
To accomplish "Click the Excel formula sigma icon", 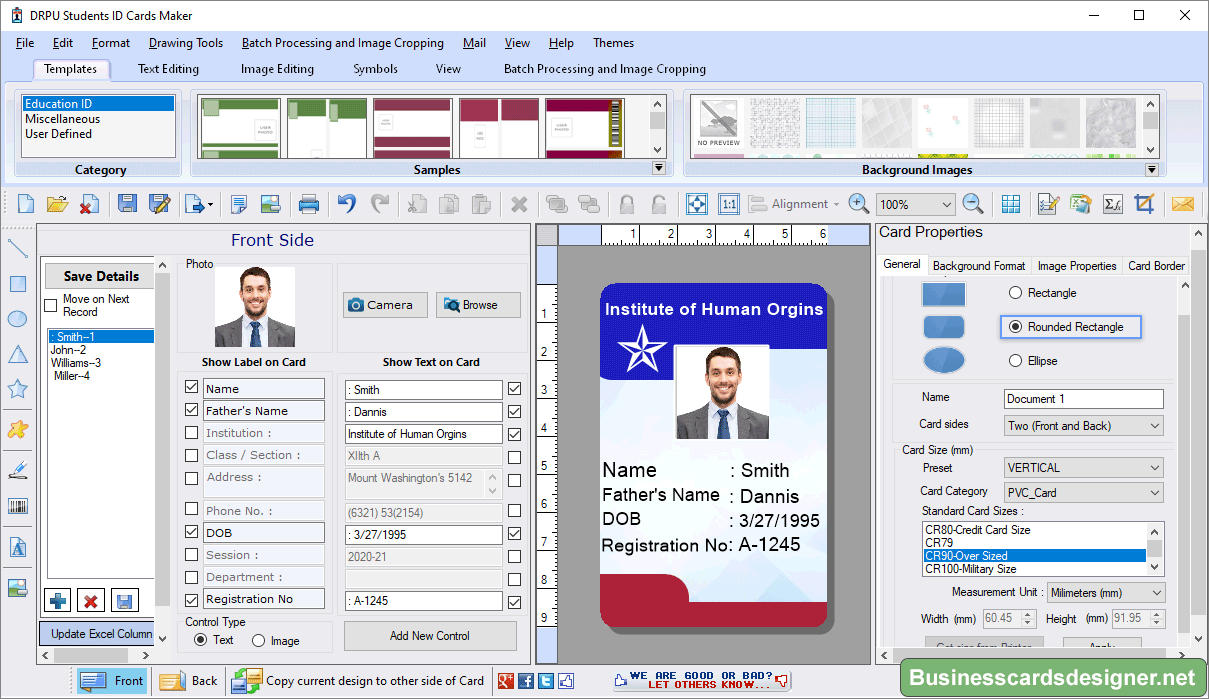I will click(1112, 204).
